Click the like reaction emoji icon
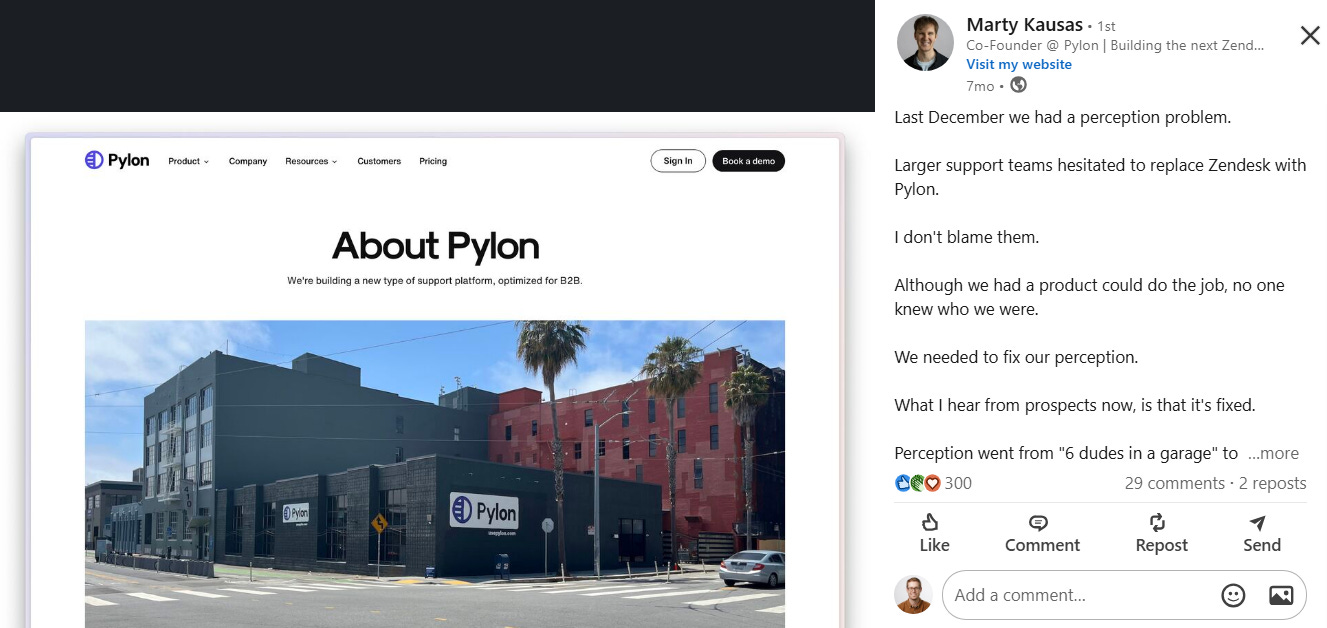This screenshot has height=628, width=1327. click(x=903, y=483)
